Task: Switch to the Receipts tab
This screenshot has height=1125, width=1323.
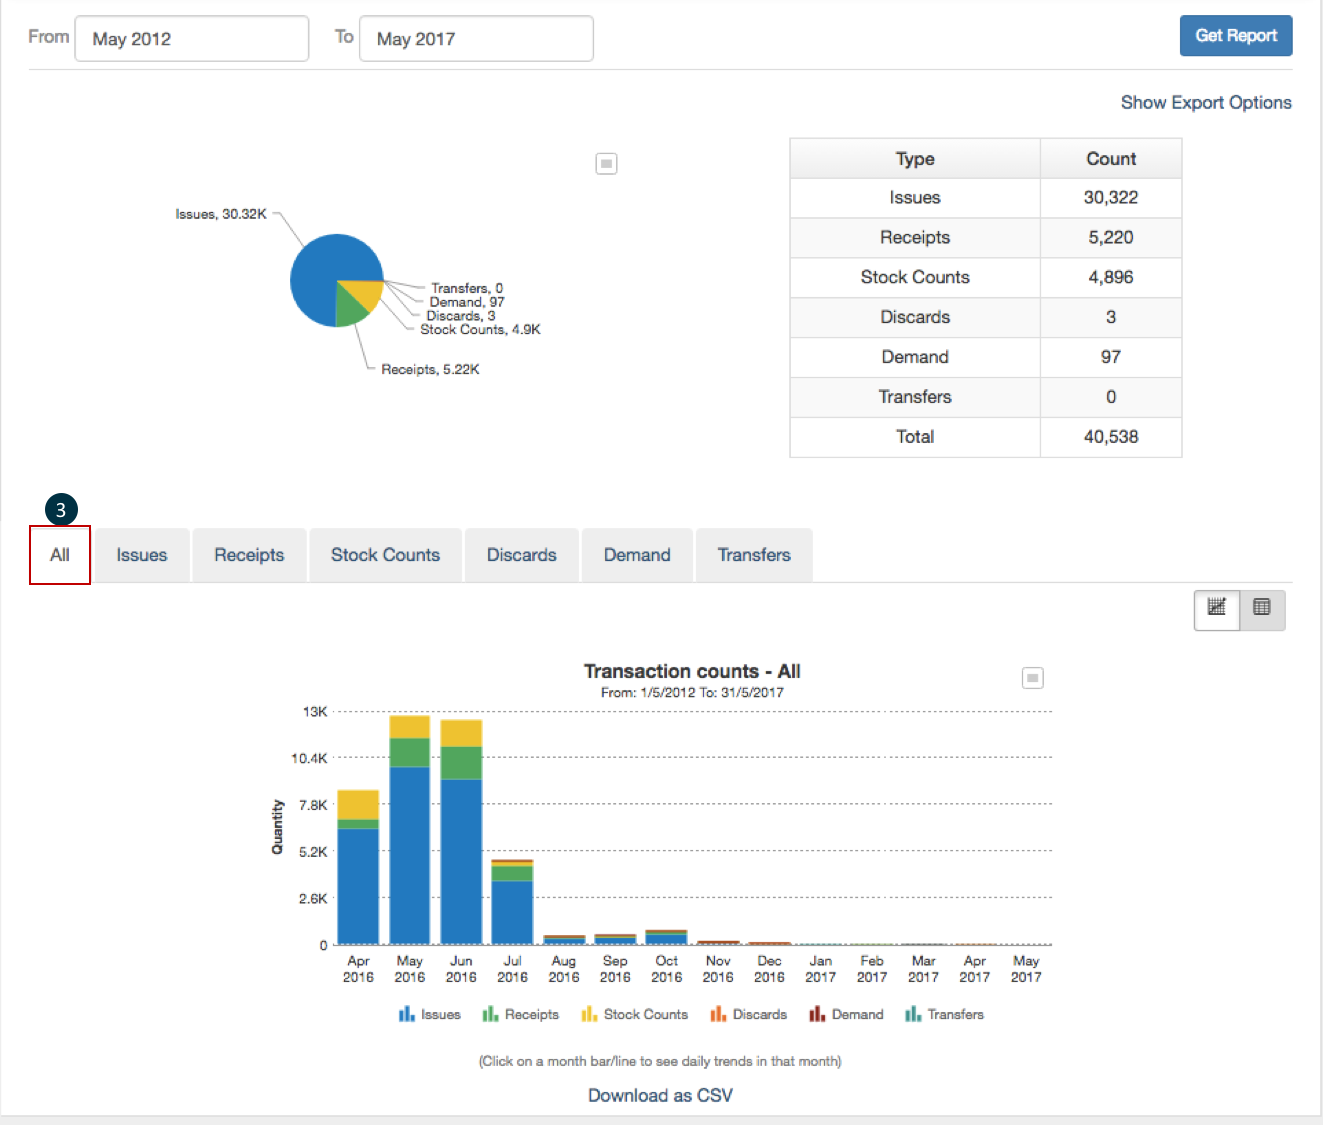Action: click(x=249, y=555)
